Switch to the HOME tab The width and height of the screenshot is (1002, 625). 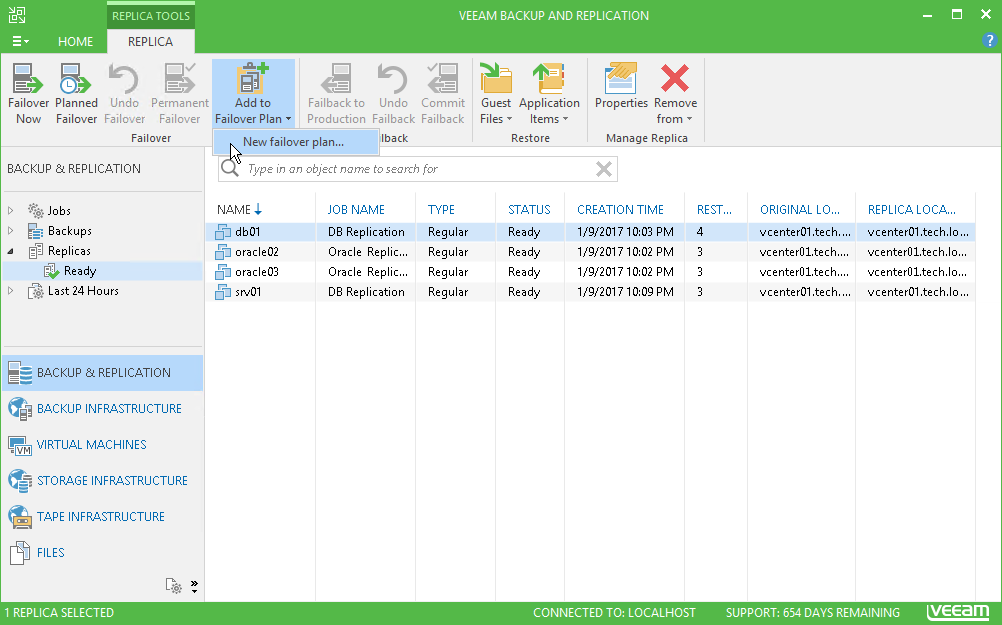pos(75,42)
